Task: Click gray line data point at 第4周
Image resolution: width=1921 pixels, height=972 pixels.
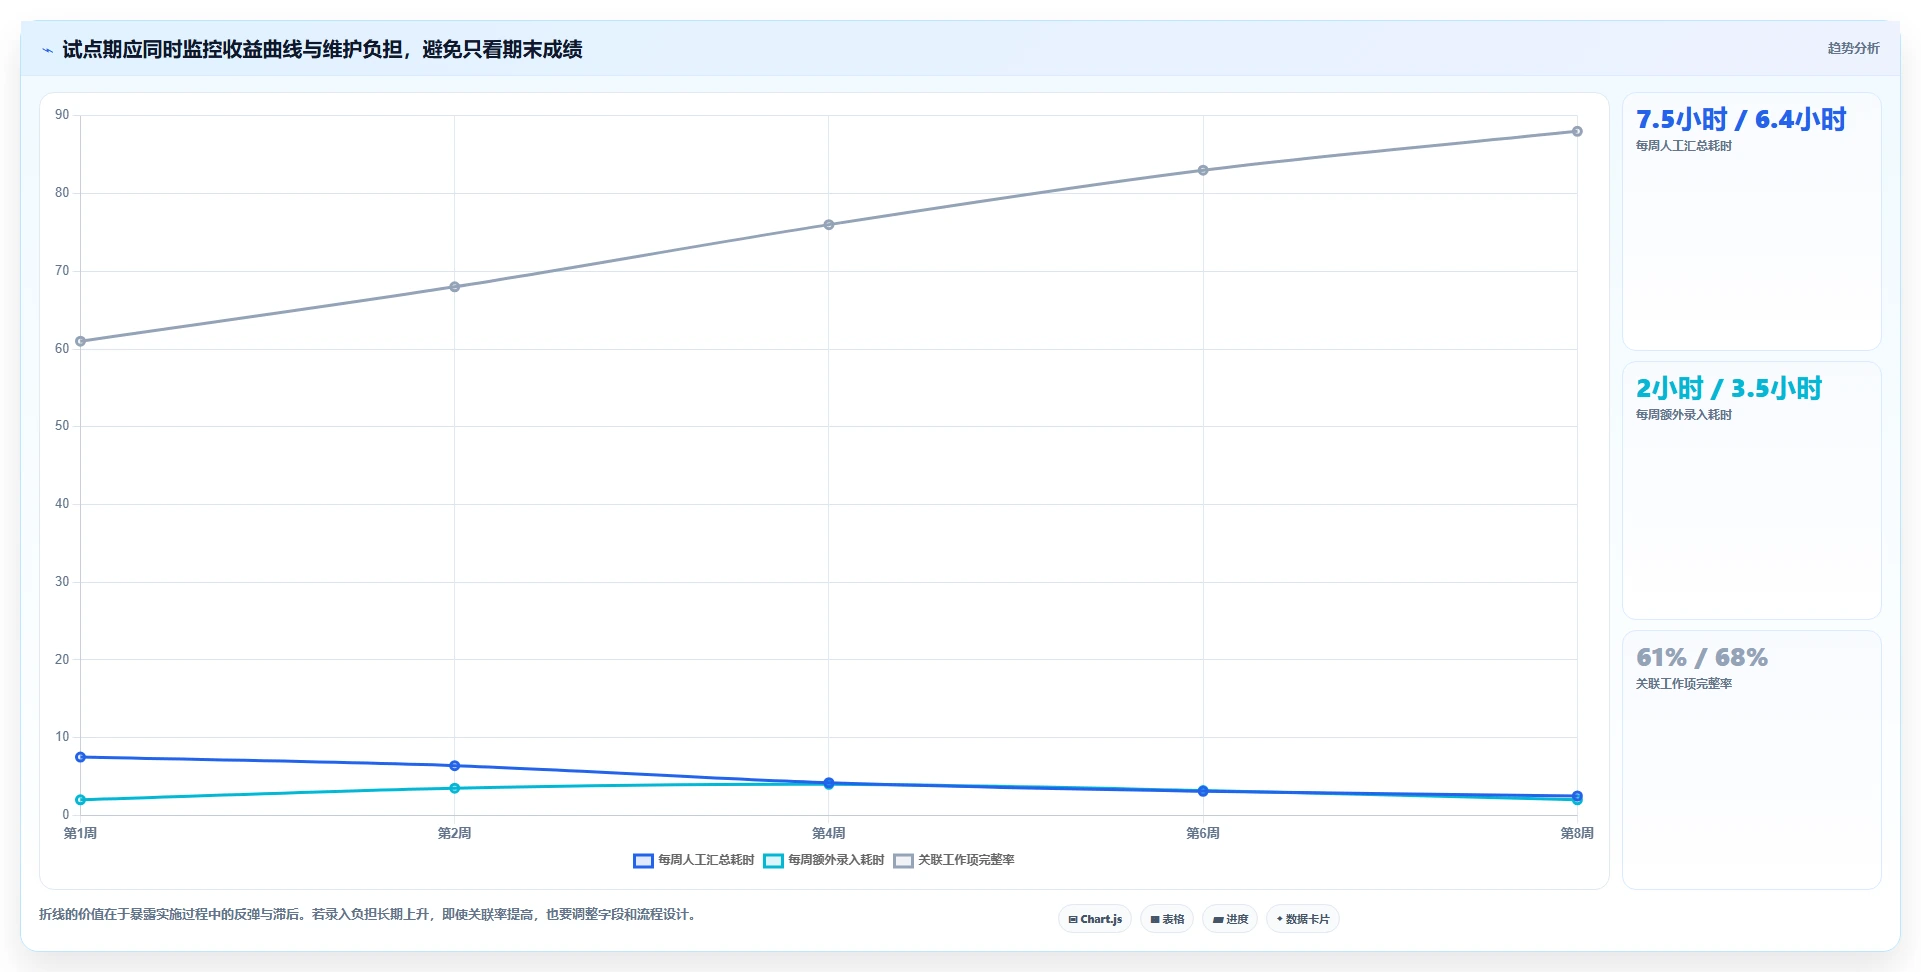Action: point(828,225)
